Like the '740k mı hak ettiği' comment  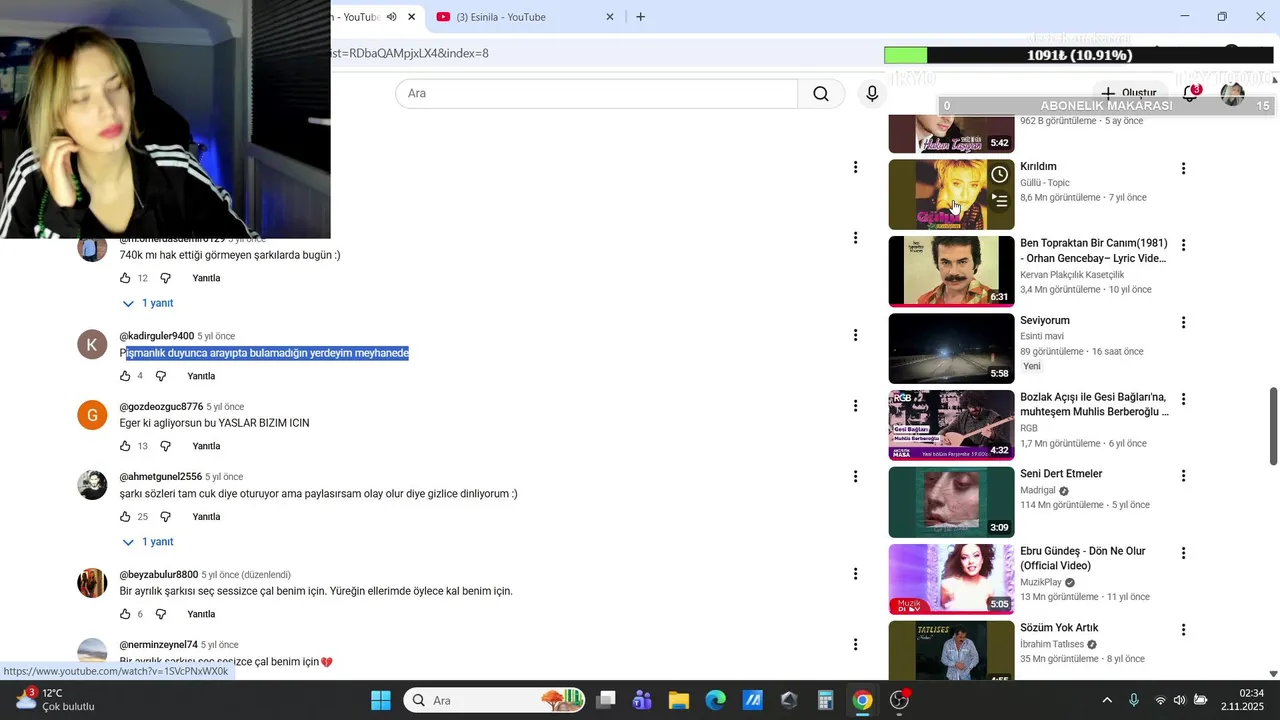point(125,278)
